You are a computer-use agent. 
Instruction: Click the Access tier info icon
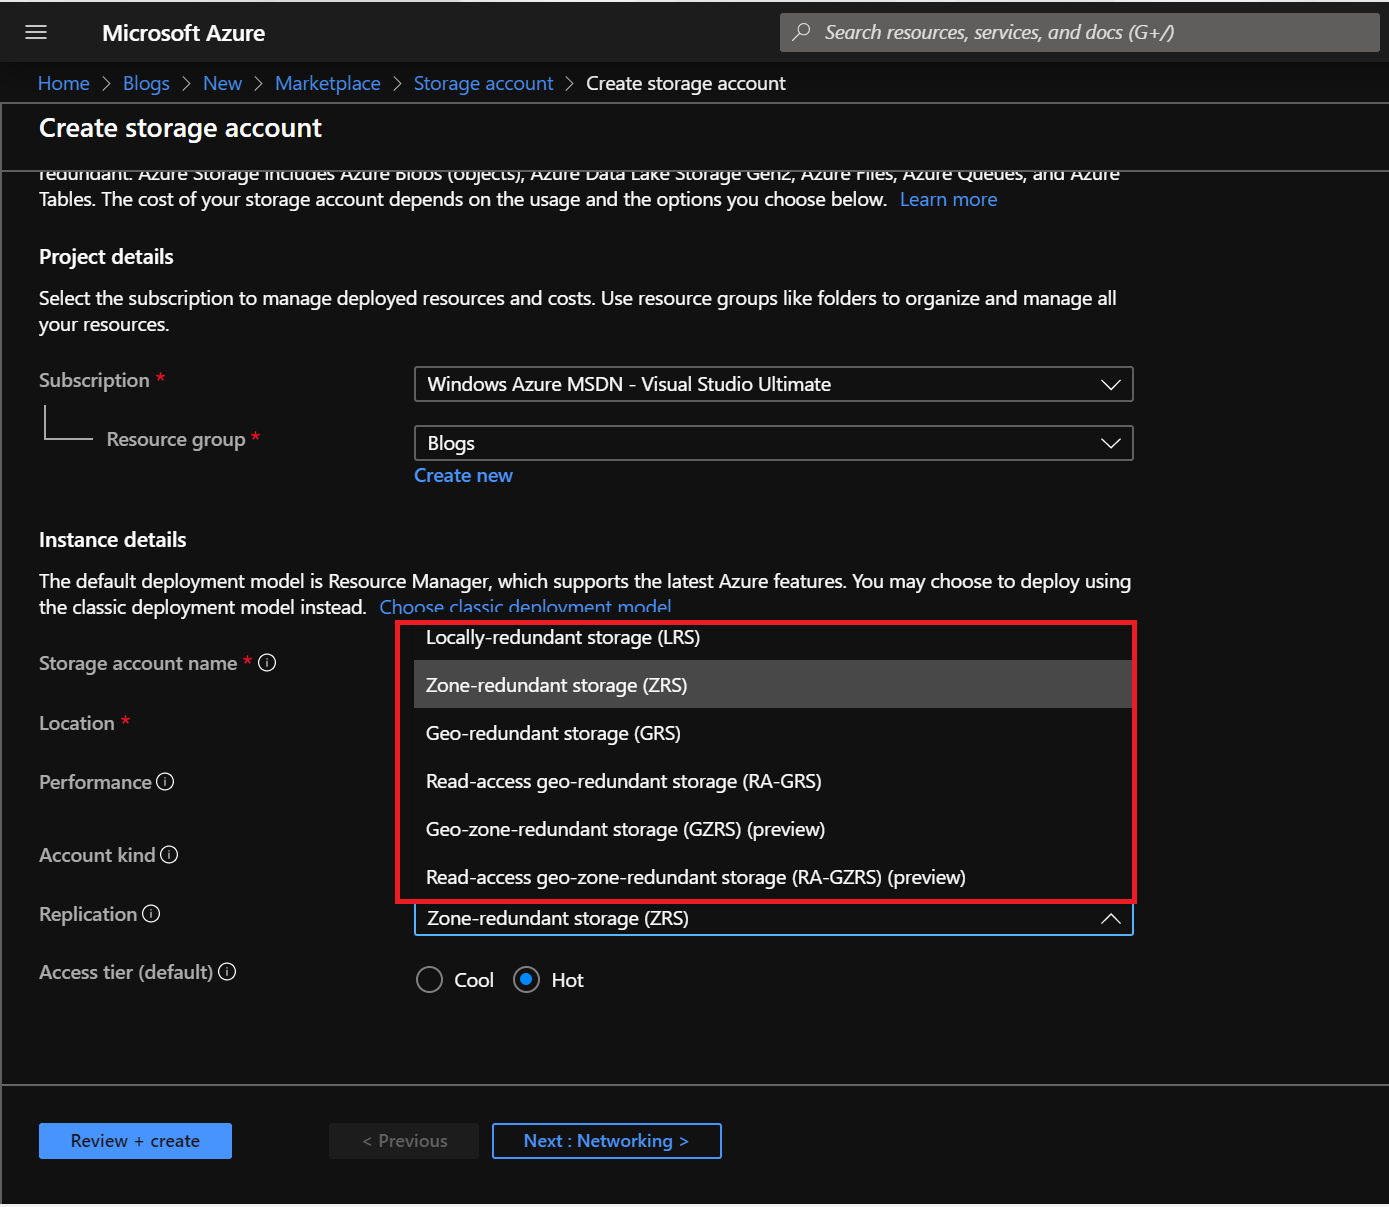coord(227,971)
